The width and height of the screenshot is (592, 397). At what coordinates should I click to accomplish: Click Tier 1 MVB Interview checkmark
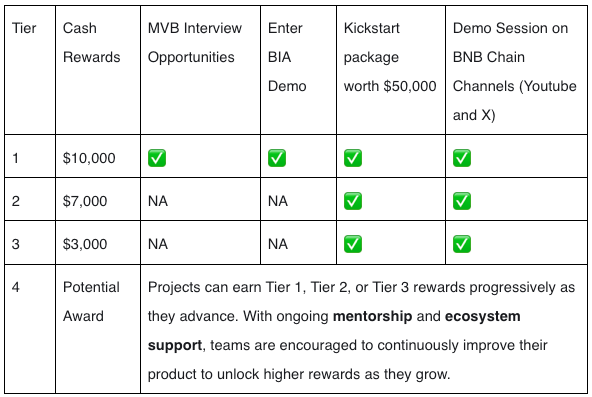click(x=157, y=158)
